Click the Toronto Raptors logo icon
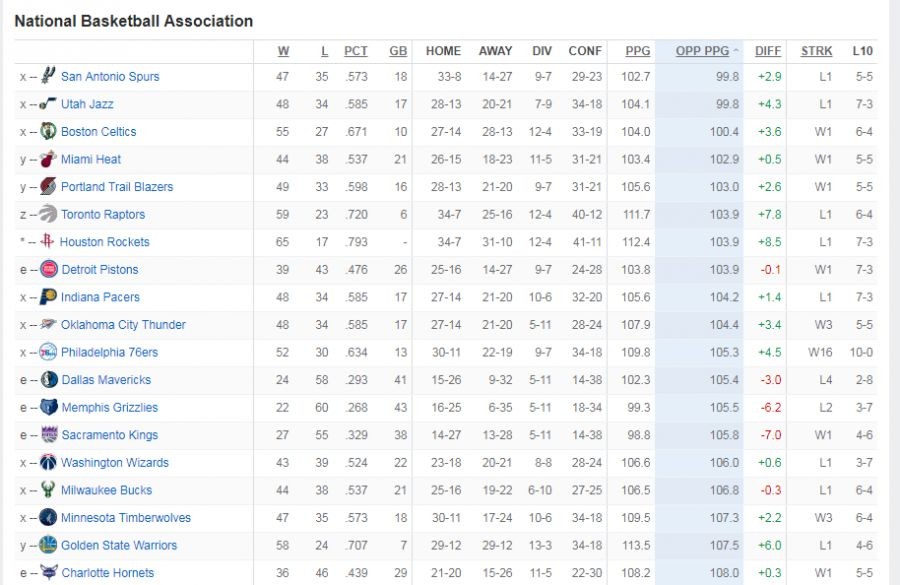900x585 pixels. (x=49, y=214)
